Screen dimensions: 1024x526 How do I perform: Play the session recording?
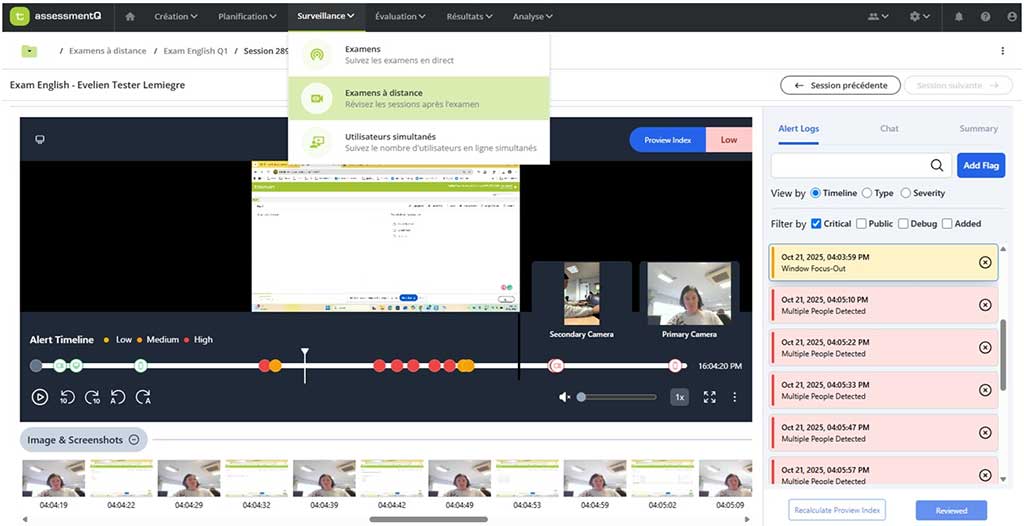(x=40, y=397)
